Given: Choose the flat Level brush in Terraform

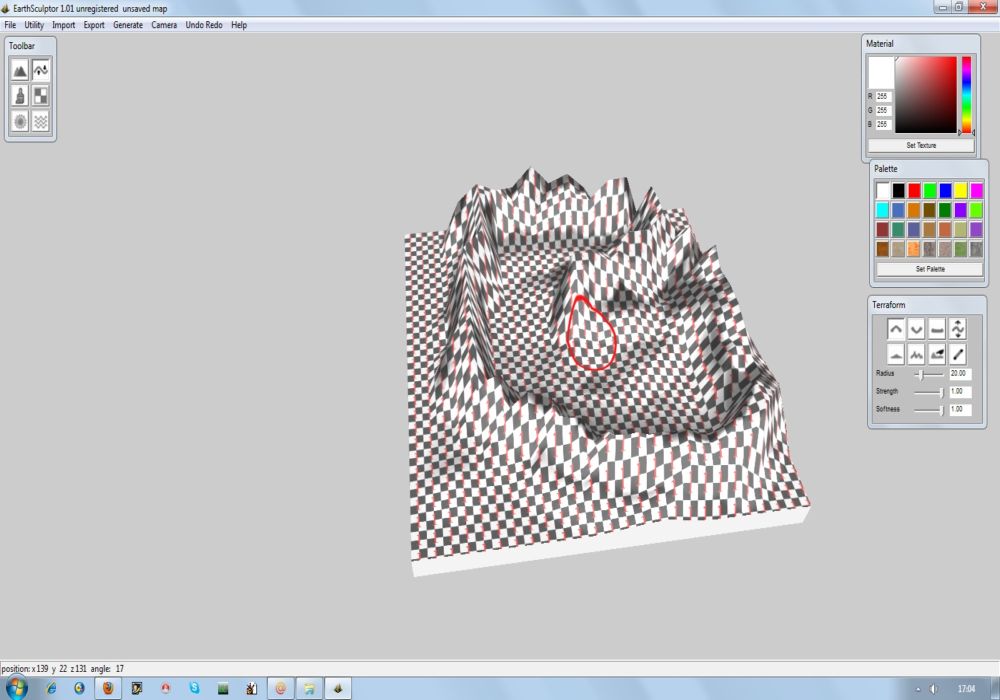Looking at the screenshot, I should click(937, 328).
